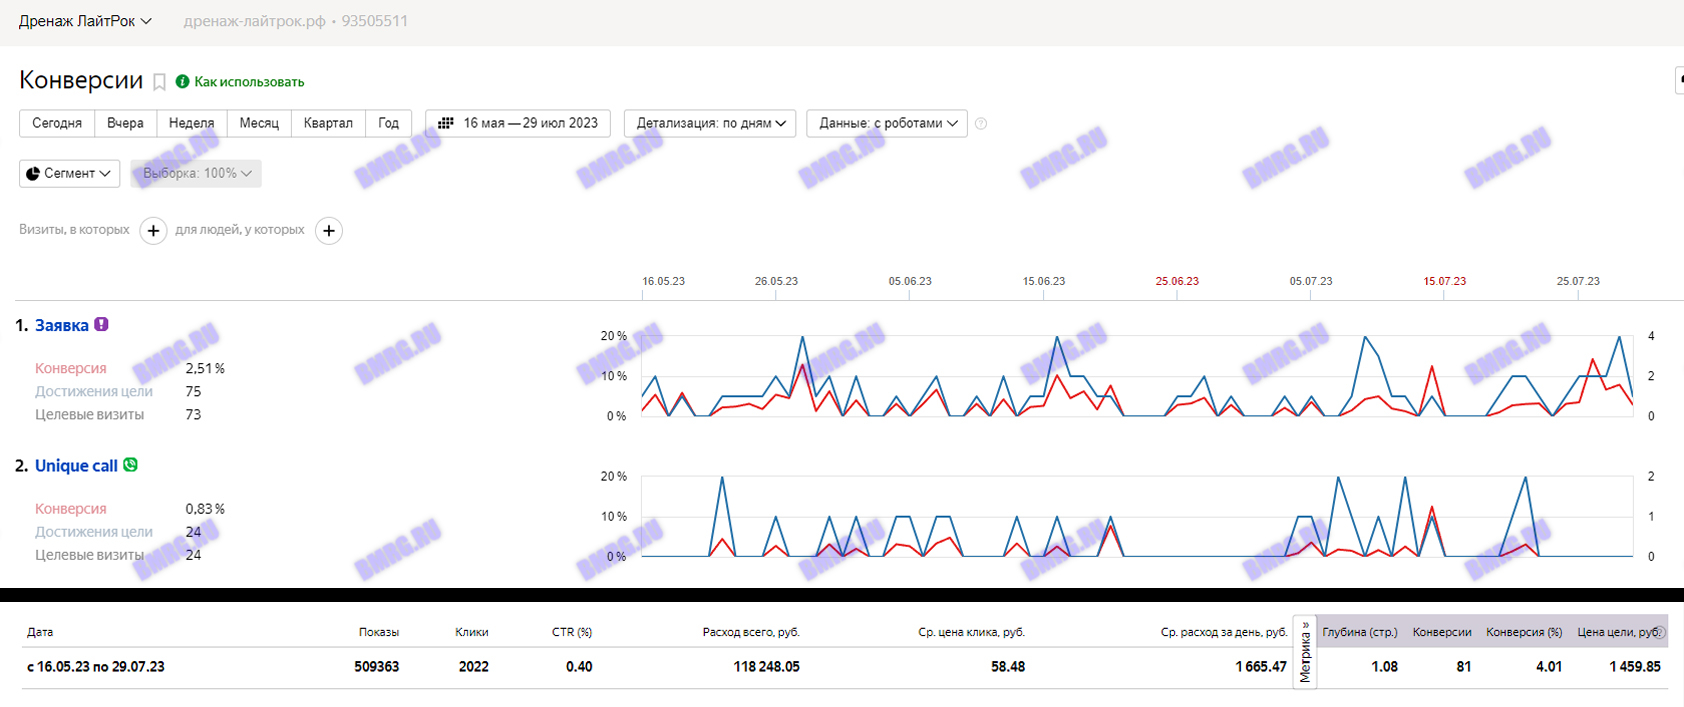Click the green info icon before Как использовать

click(x=182, y=82)
